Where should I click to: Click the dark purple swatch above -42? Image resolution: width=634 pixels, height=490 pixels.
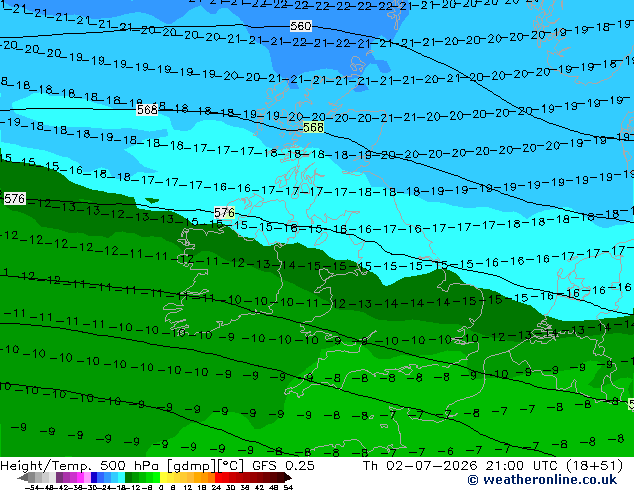[59, 477]
